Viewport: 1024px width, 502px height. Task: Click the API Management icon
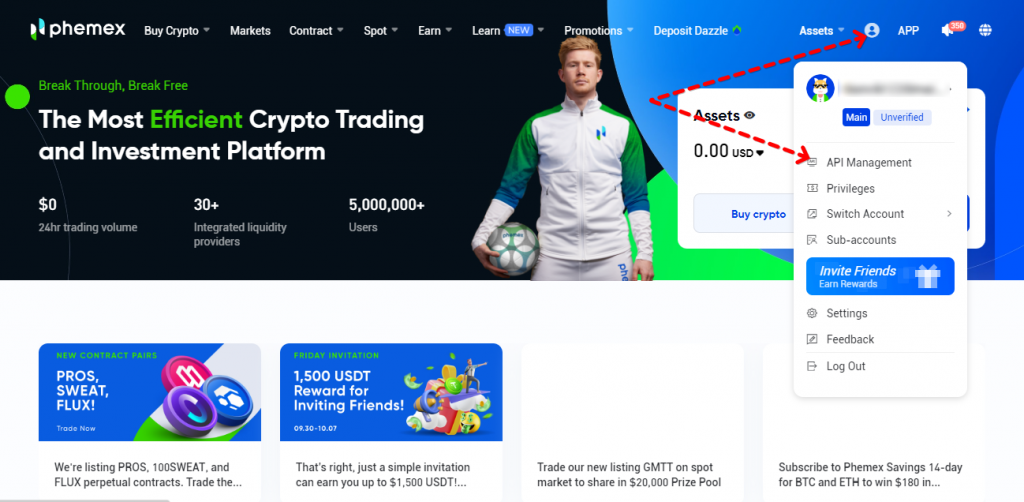coord(812,162)
